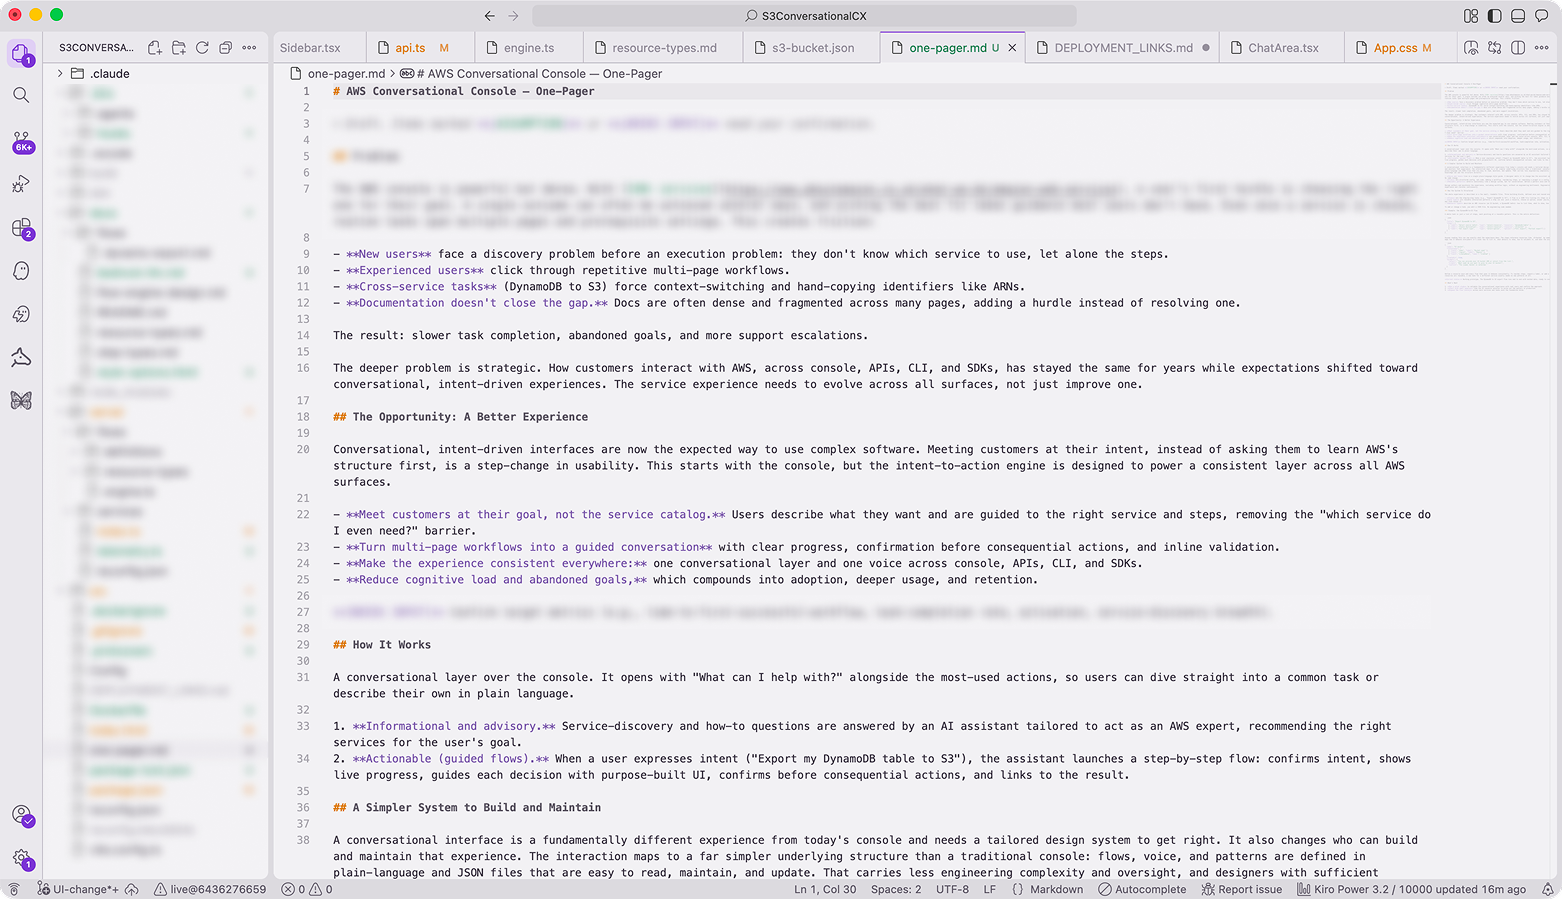Click Report issue in status bar
The height and width of the screenshot is (899, 1562).
click(1242, 889)
